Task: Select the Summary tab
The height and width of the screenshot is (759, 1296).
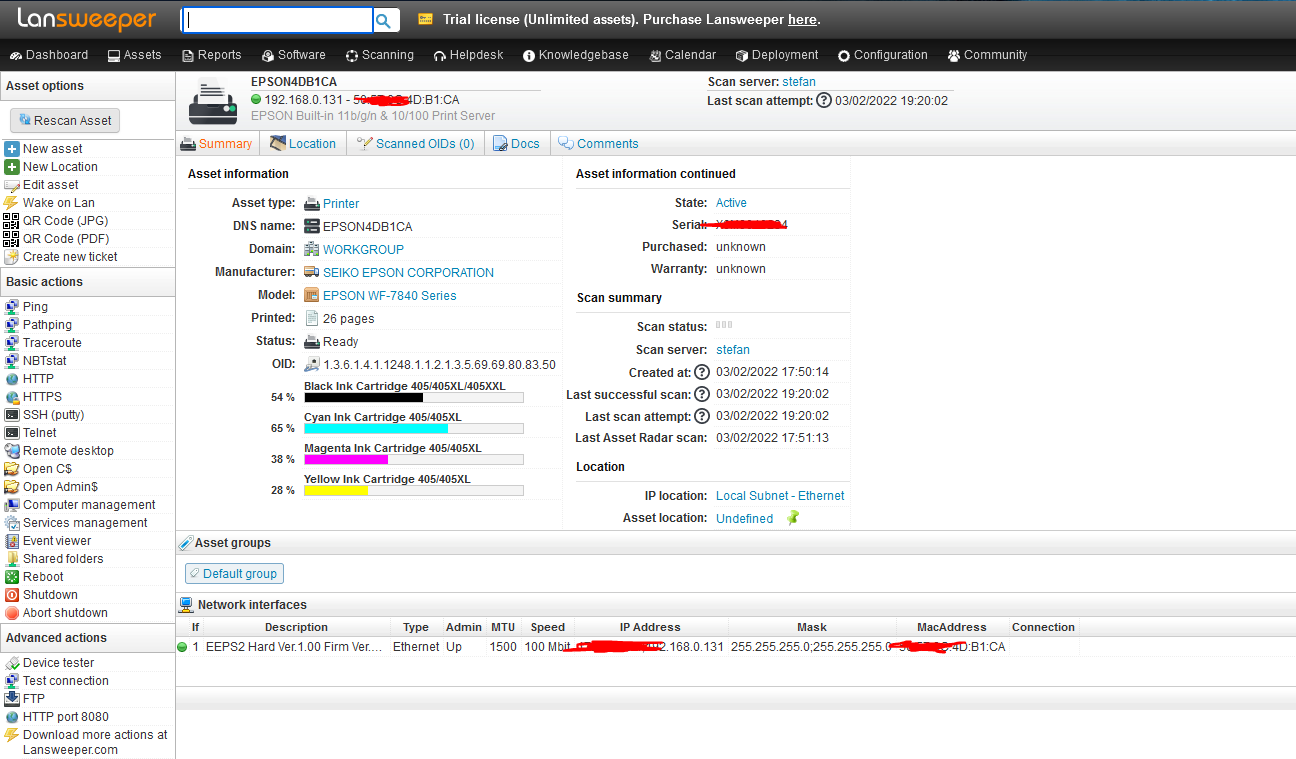Action: (x=217, y=144)
